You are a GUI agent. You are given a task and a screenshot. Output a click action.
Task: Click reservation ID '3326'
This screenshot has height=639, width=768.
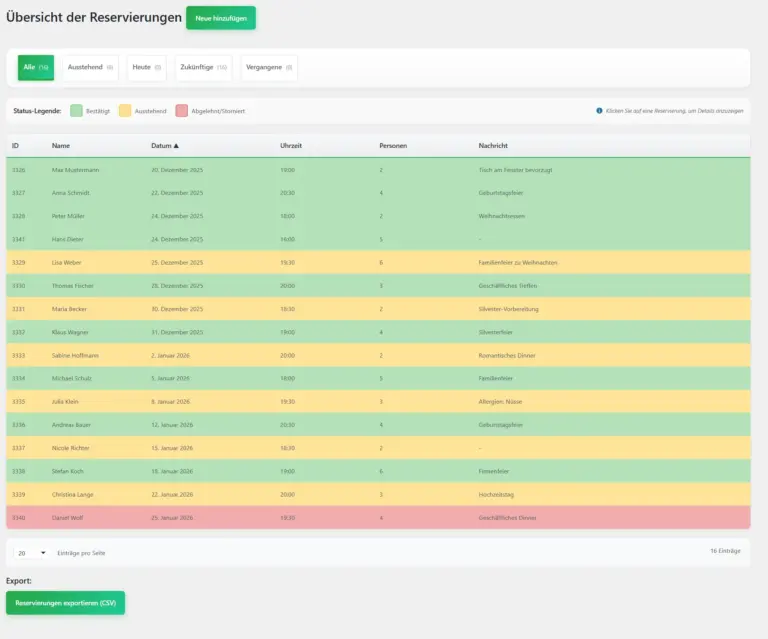(x=19, y=170)
